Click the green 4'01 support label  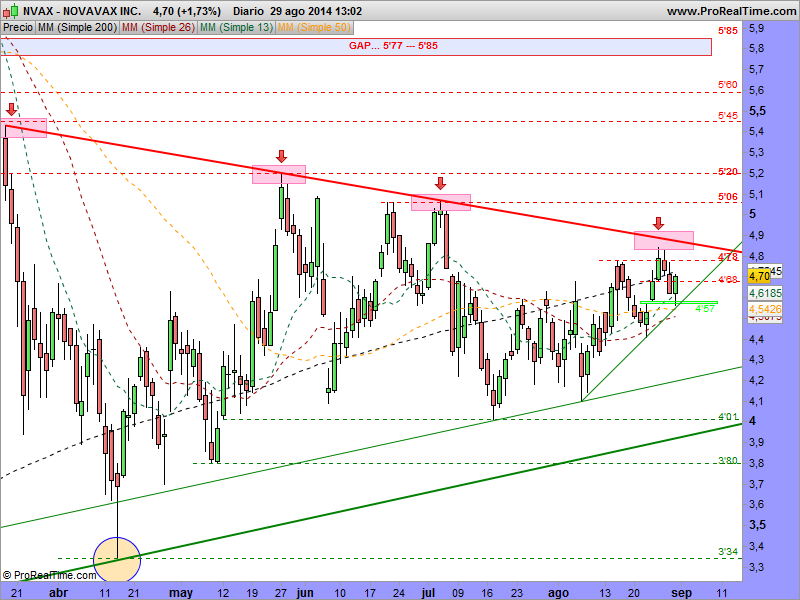[x=728, y=417]
